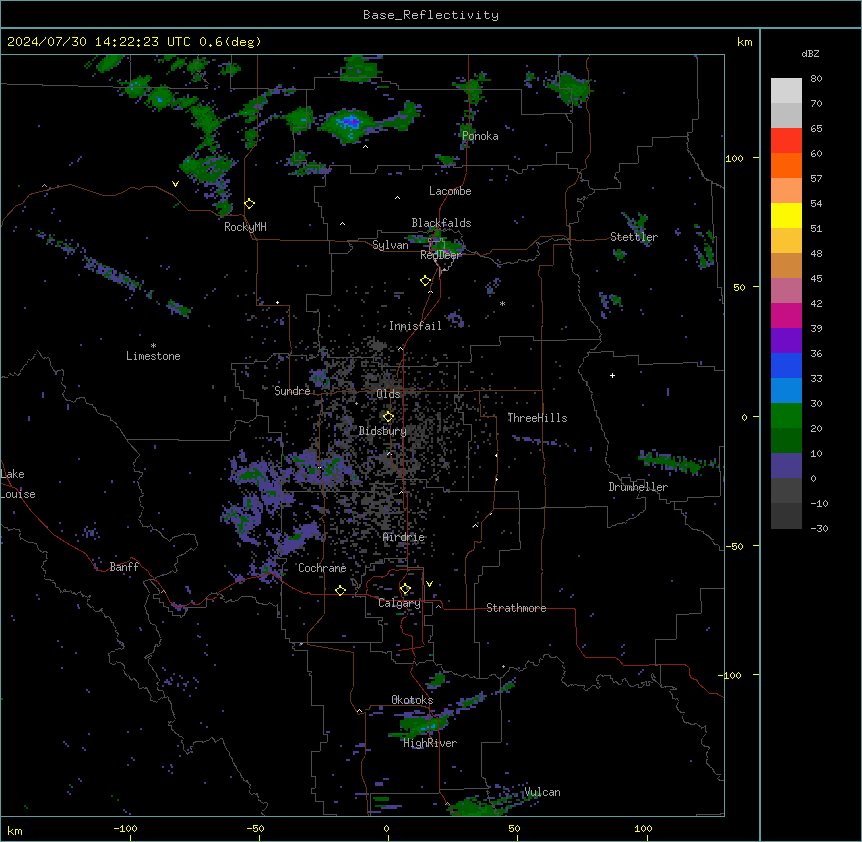Click the Calgary city label
The width and height of the screenshot is (862, 842).
[399, 603]
